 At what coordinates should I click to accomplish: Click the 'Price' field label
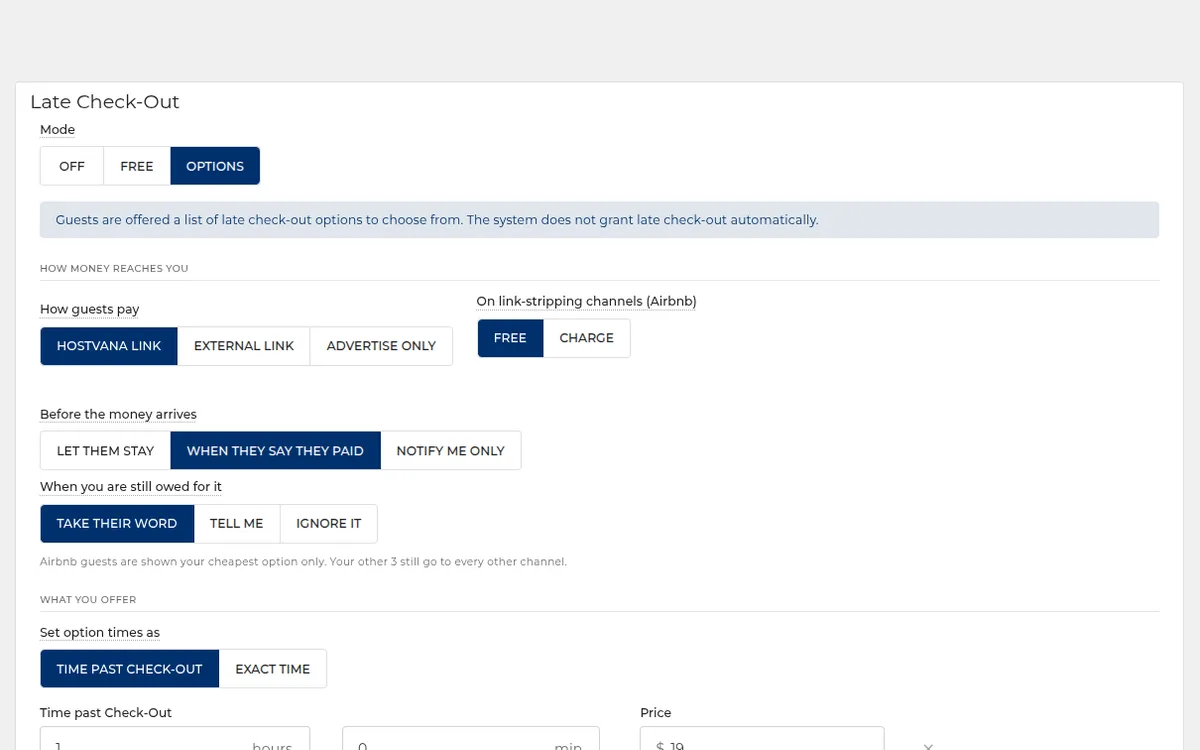tap(656, 713)
